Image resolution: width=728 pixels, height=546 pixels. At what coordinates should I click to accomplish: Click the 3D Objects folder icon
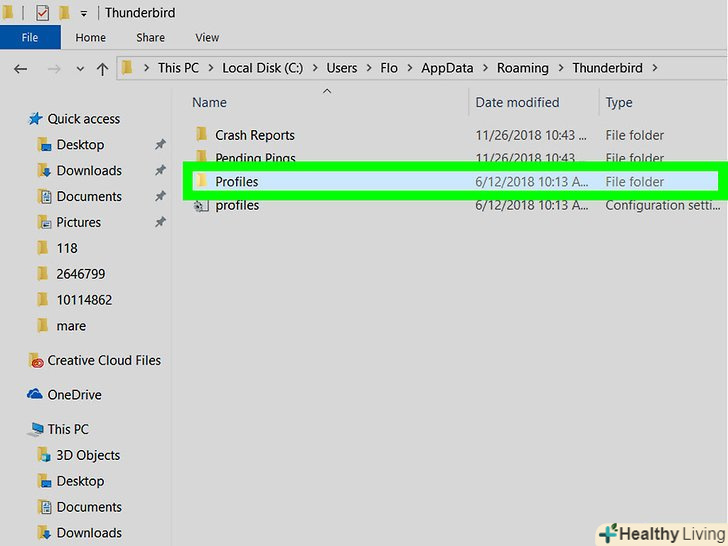pos(44,455)
